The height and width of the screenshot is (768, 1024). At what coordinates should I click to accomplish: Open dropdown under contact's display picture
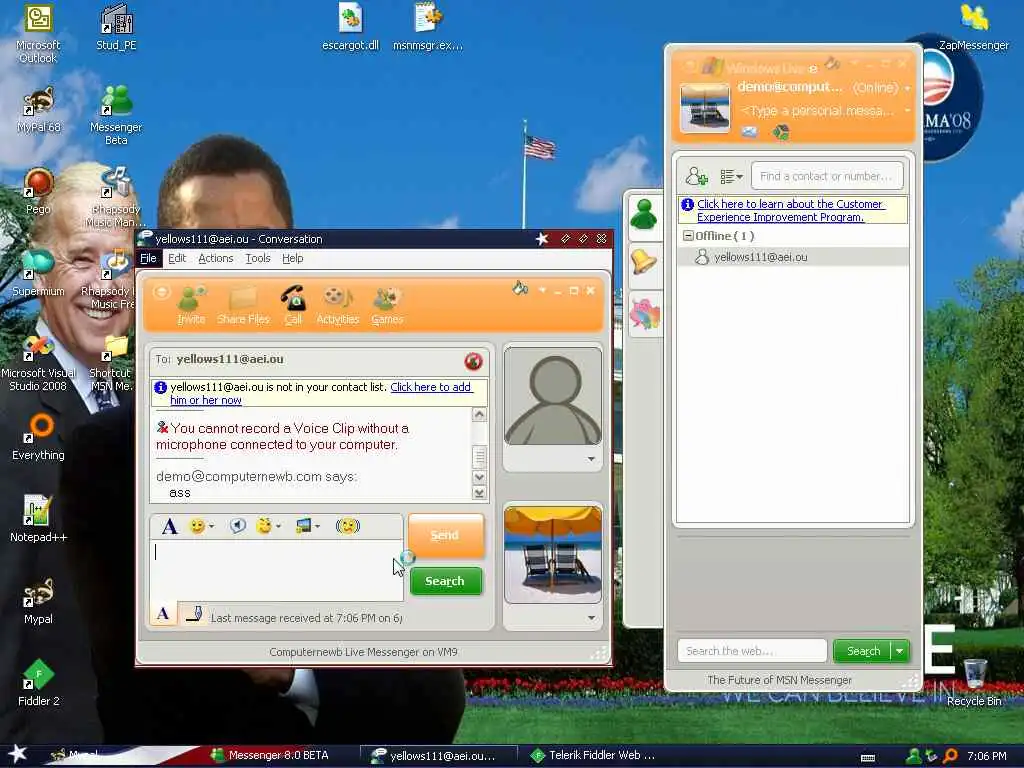point(591,459)
